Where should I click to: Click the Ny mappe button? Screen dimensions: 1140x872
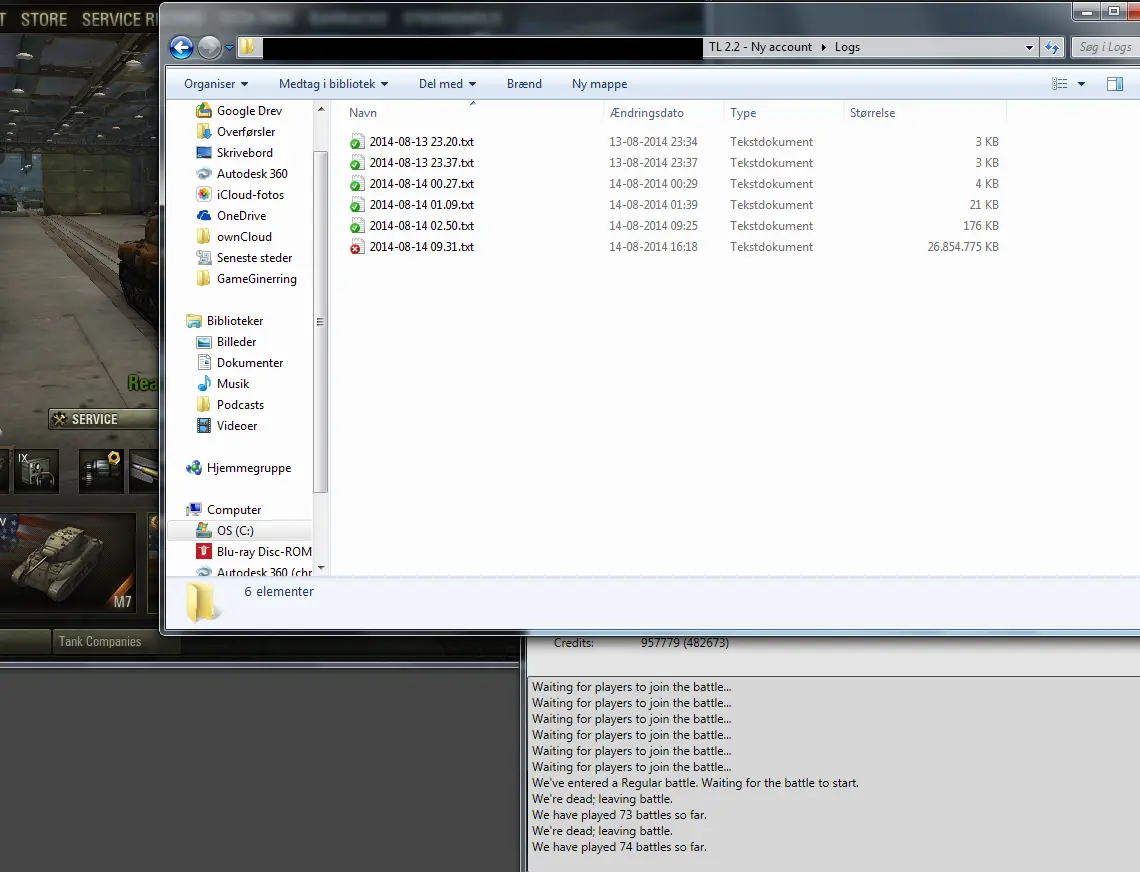coord(599,84)
